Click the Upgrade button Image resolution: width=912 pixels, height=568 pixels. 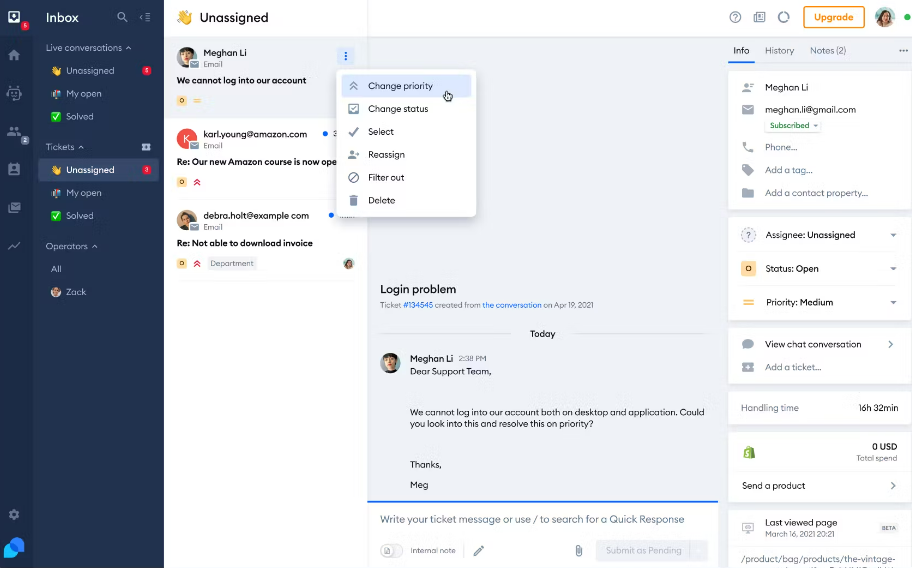(x=833, y=17)
